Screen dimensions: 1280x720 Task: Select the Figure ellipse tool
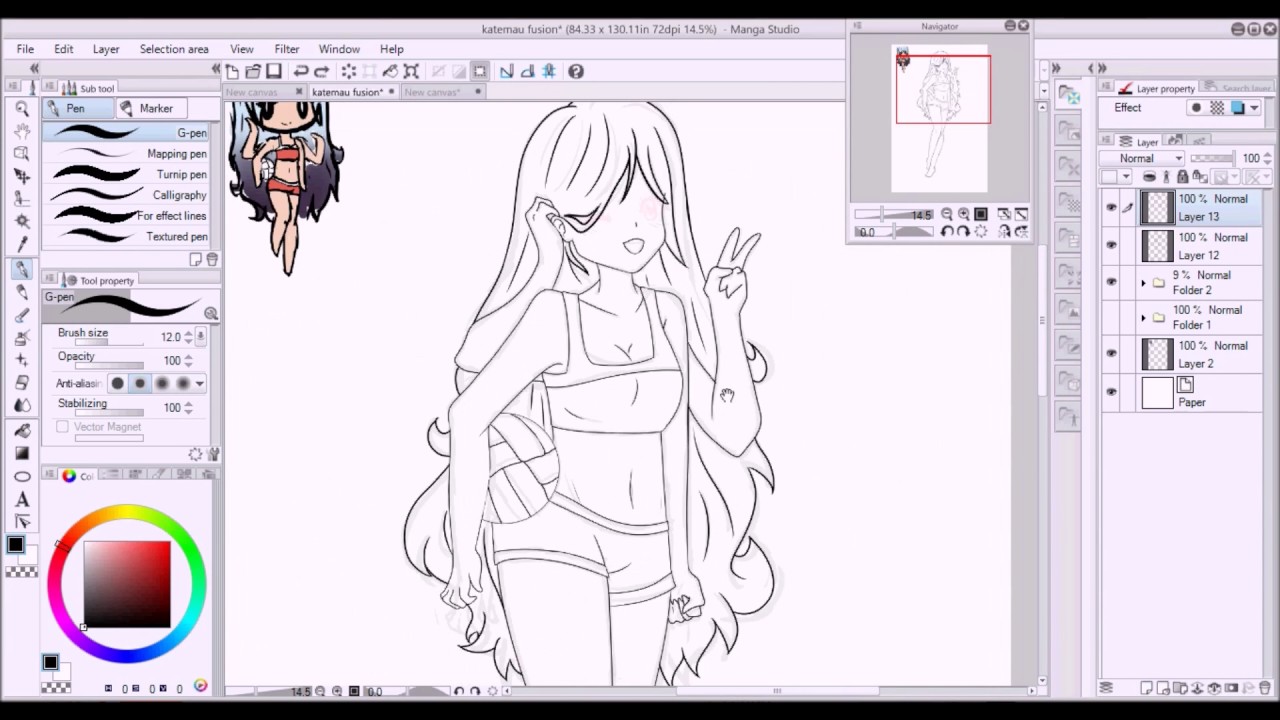pos(21,476)
